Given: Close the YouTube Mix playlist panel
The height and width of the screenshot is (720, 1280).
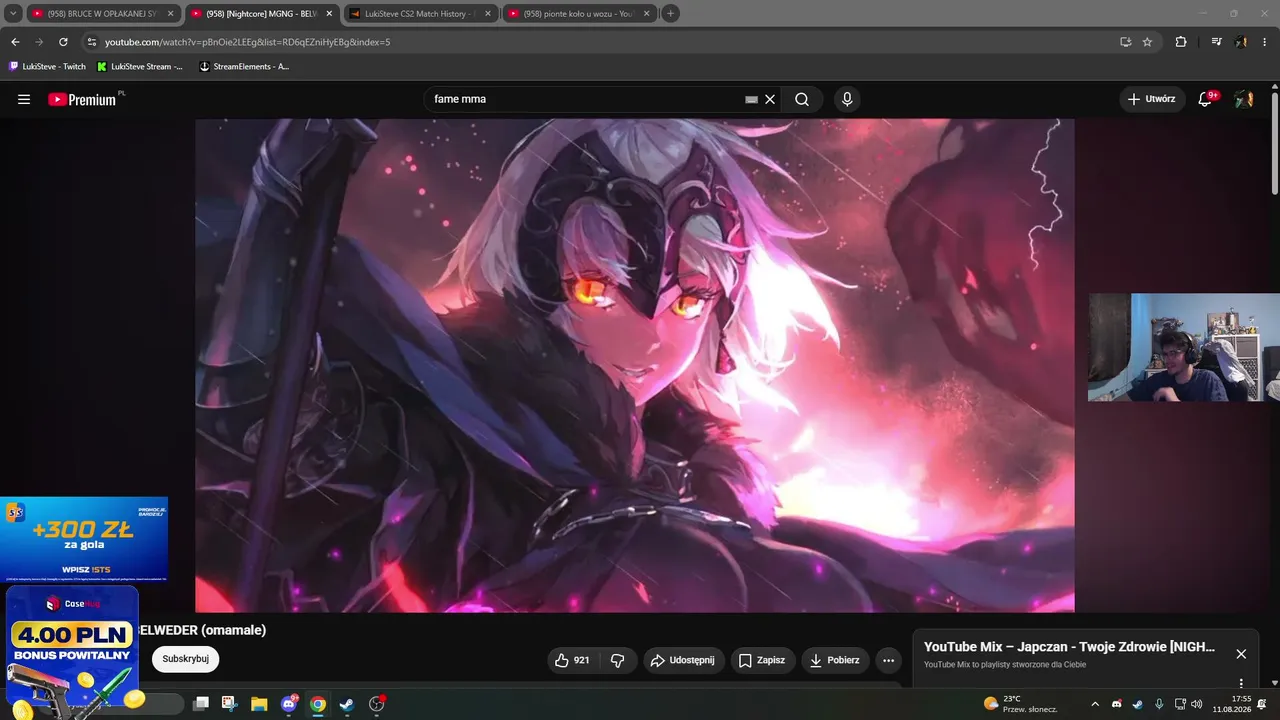Looking at the screenshot, I should coord(1241,654).
